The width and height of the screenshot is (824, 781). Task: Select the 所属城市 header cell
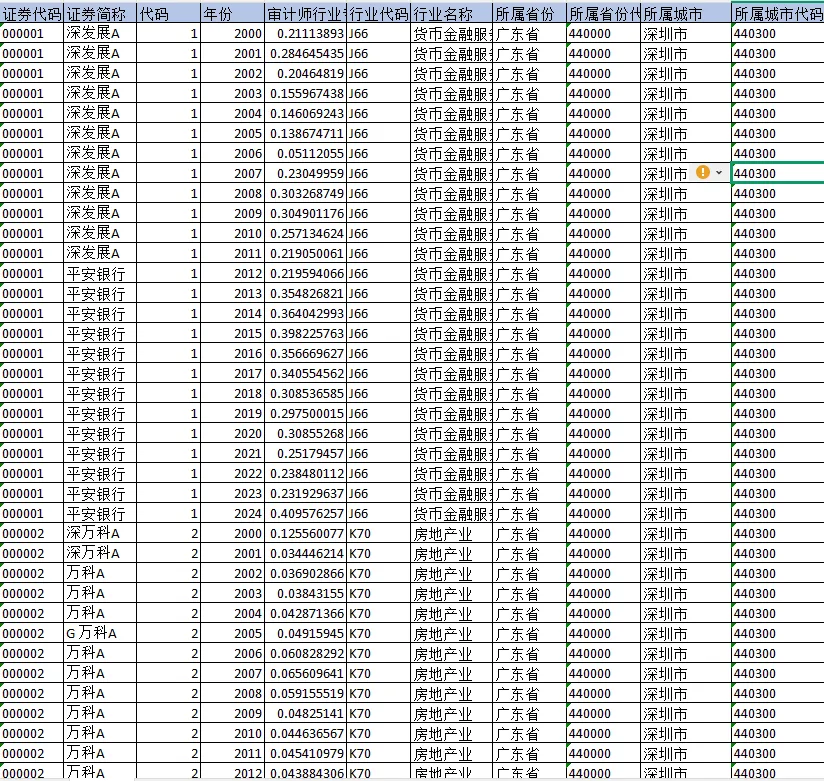[x=686, y=14]
